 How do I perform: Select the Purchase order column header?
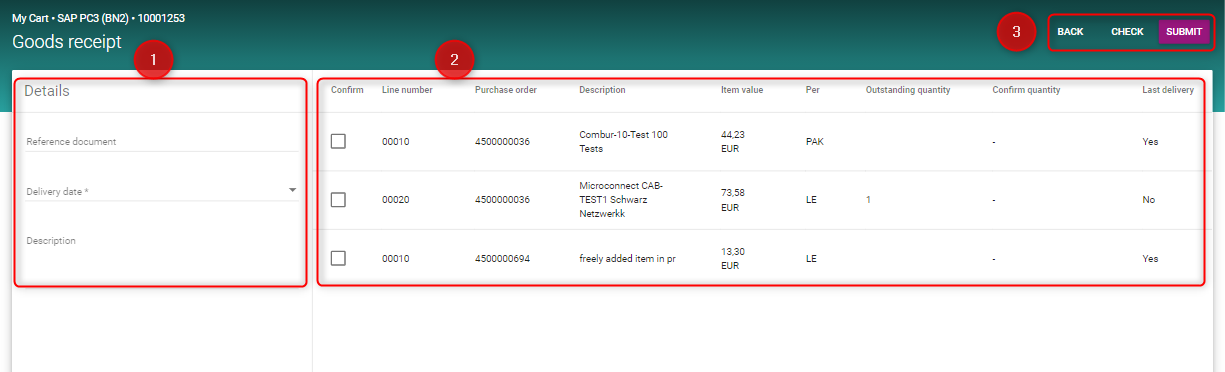[506, 90]
